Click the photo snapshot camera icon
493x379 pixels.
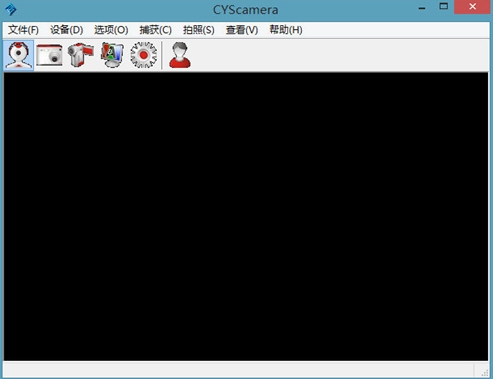tap(49, 55)
